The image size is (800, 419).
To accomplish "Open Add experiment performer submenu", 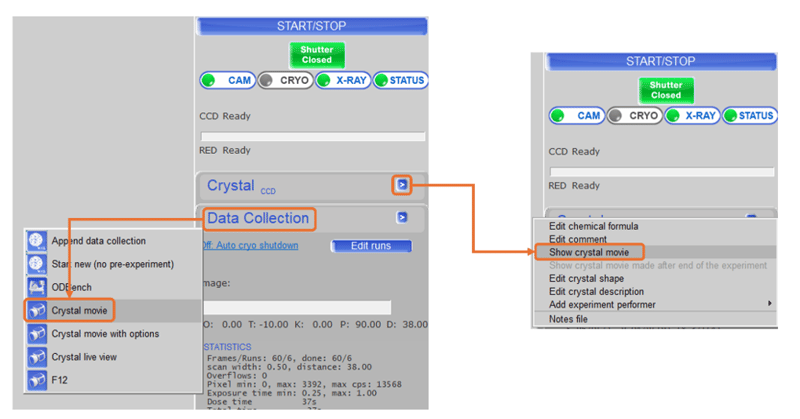I will [x=655, y=305].
